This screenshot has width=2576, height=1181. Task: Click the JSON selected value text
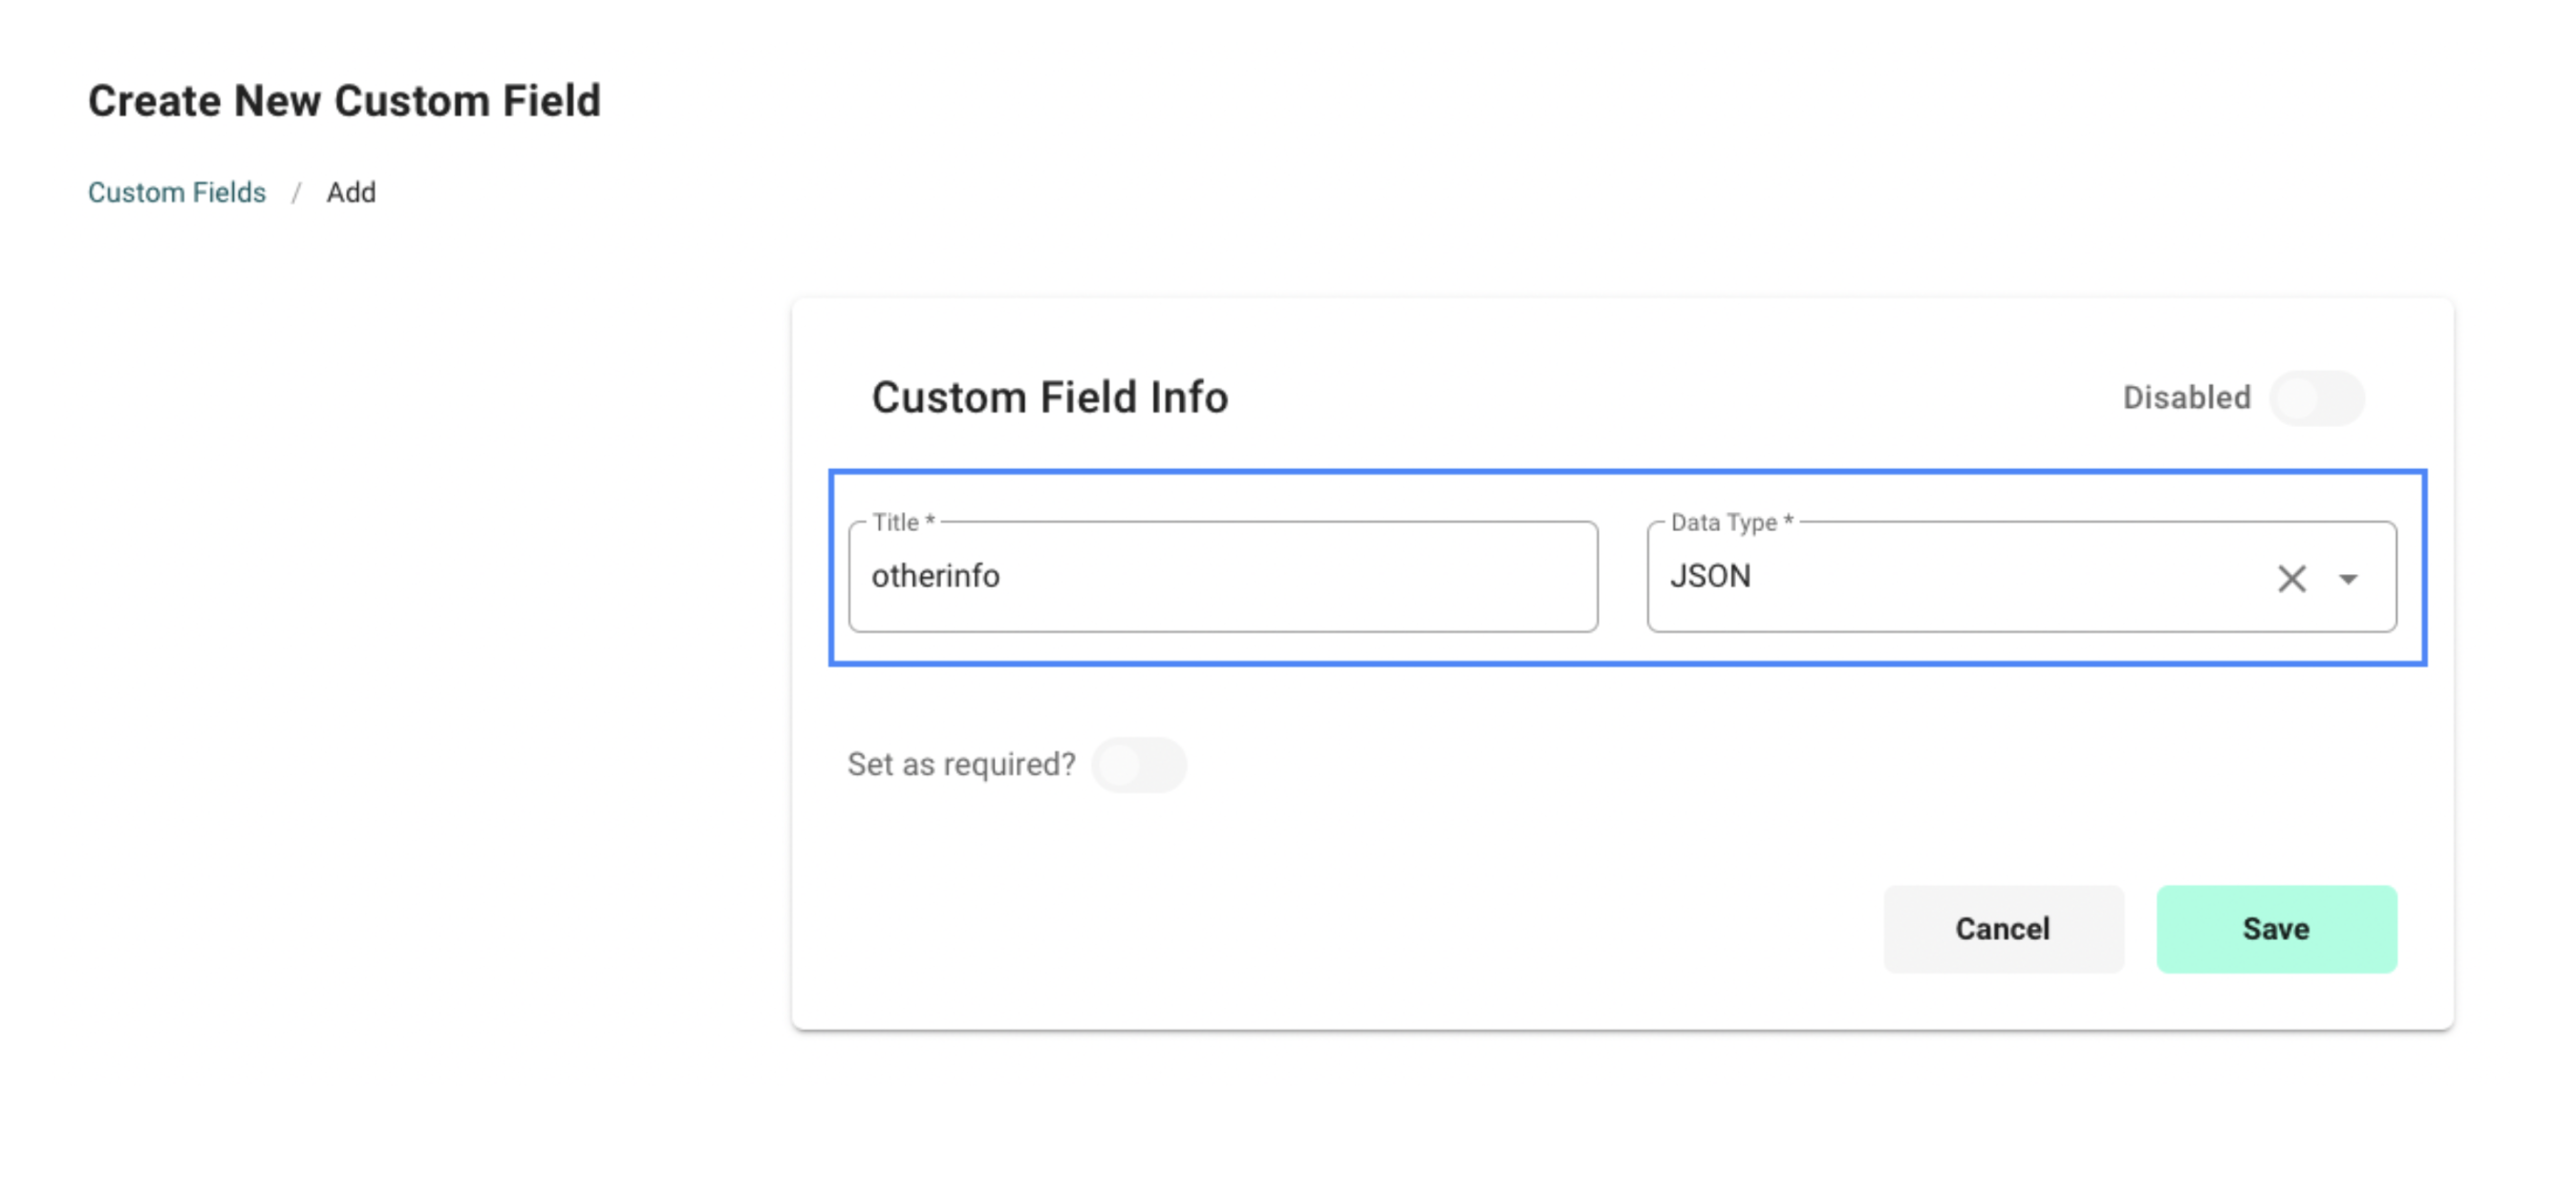point(1710,576)
